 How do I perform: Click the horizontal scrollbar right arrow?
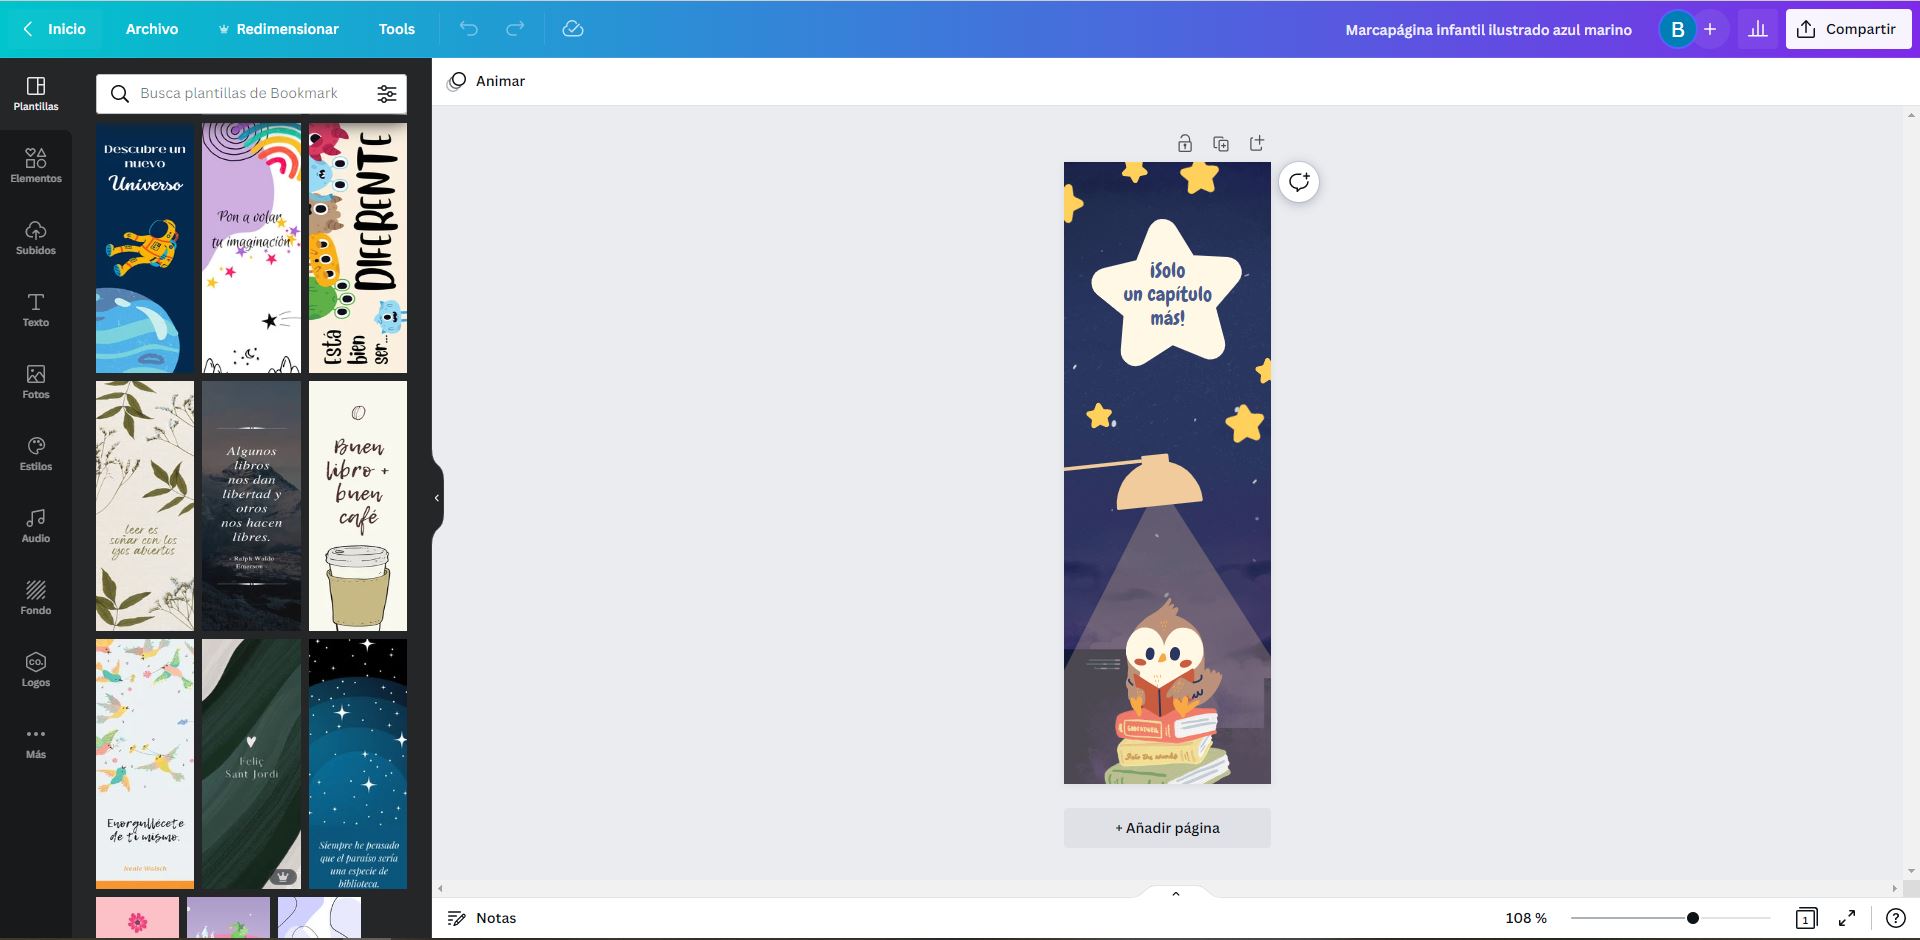(x=1894, y=888)
